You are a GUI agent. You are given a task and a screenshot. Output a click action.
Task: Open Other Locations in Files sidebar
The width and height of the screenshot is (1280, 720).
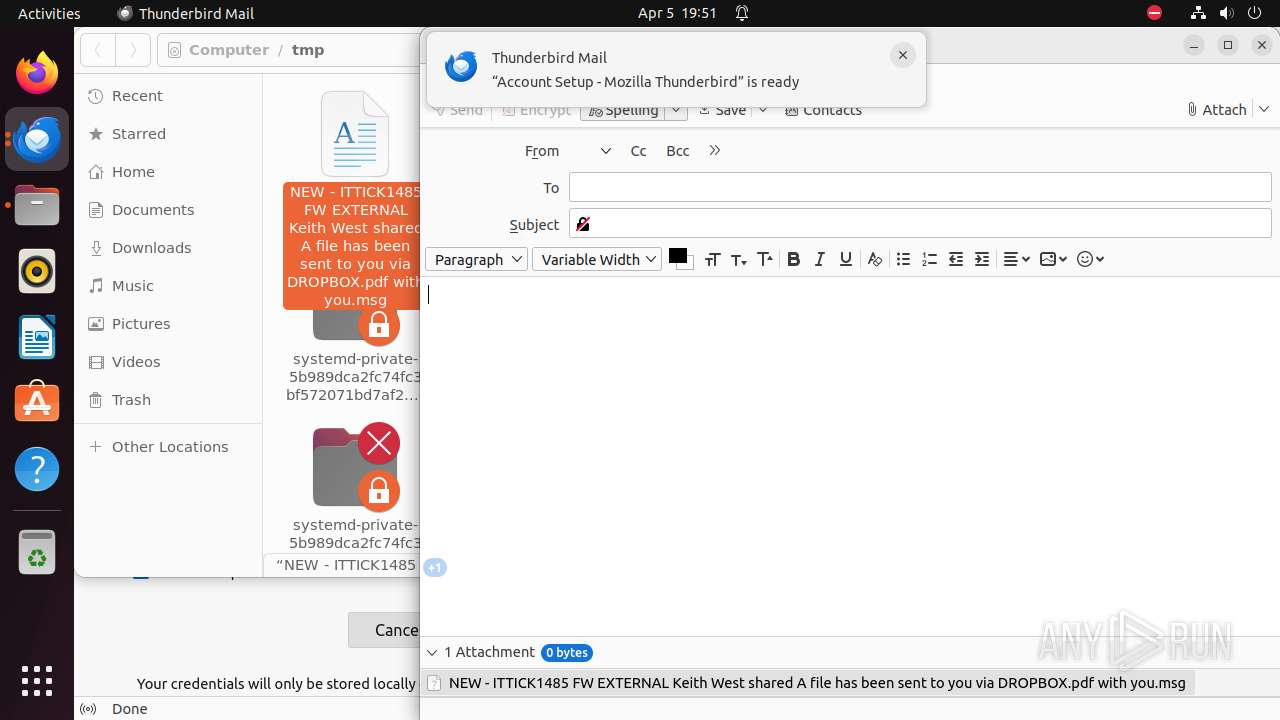(168, 447)
